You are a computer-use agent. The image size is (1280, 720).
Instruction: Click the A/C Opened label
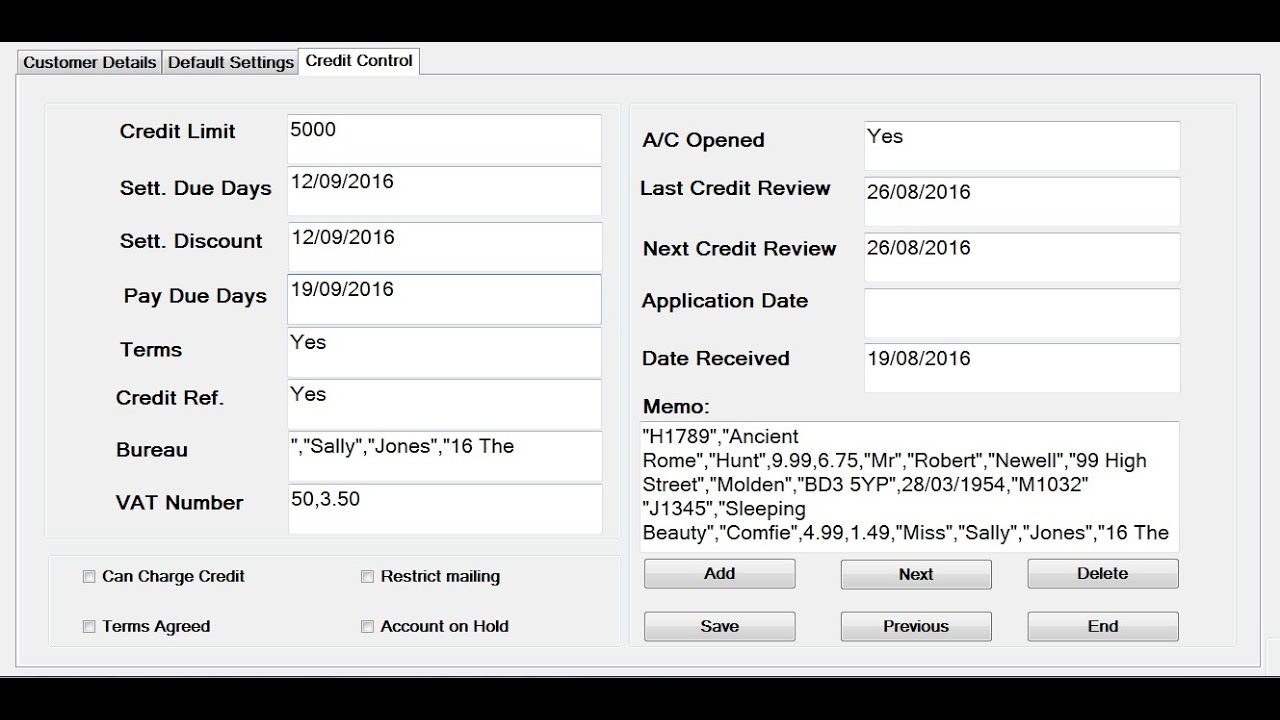point(704,140)
